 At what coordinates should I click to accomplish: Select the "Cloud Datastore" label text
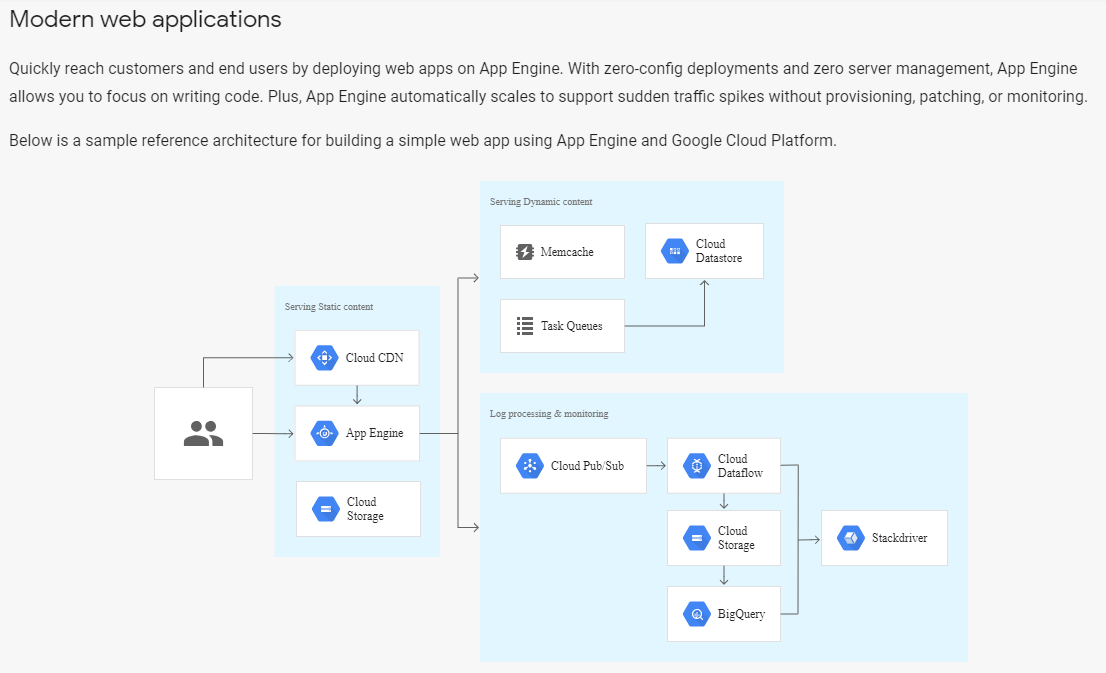click(719, 251)
